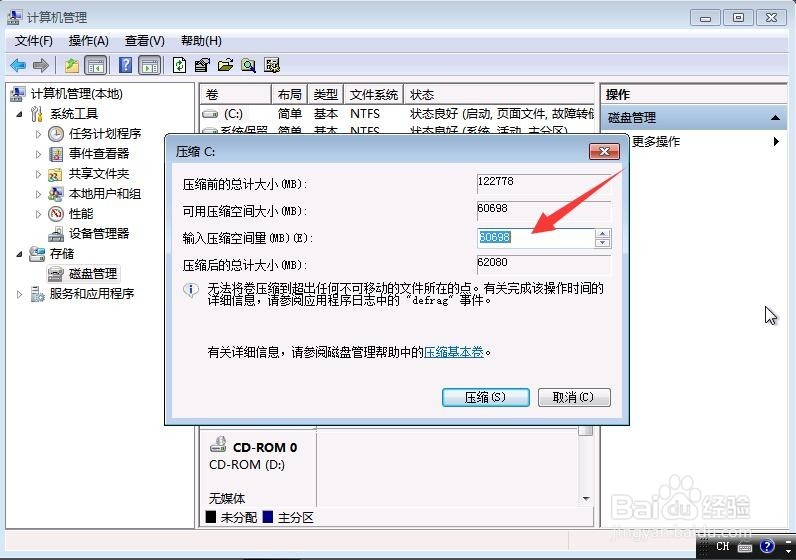This screenshot has width=796, height=560.
Task: Click the 未分配 black legend swatch
Action: 211,517
